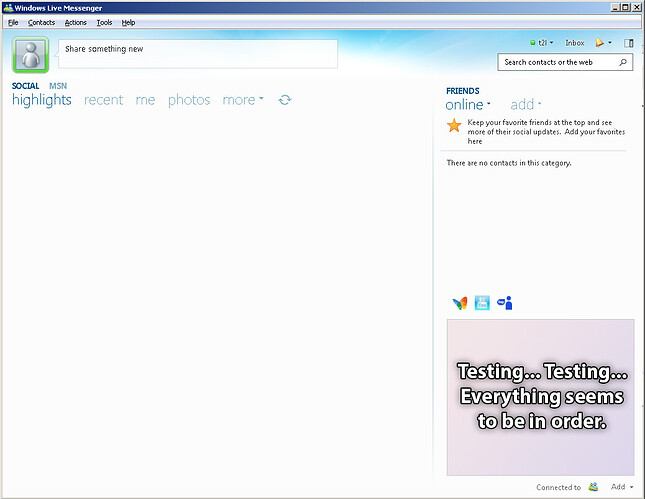Open the online friends filter dropdown

click(x=468, y=104)
